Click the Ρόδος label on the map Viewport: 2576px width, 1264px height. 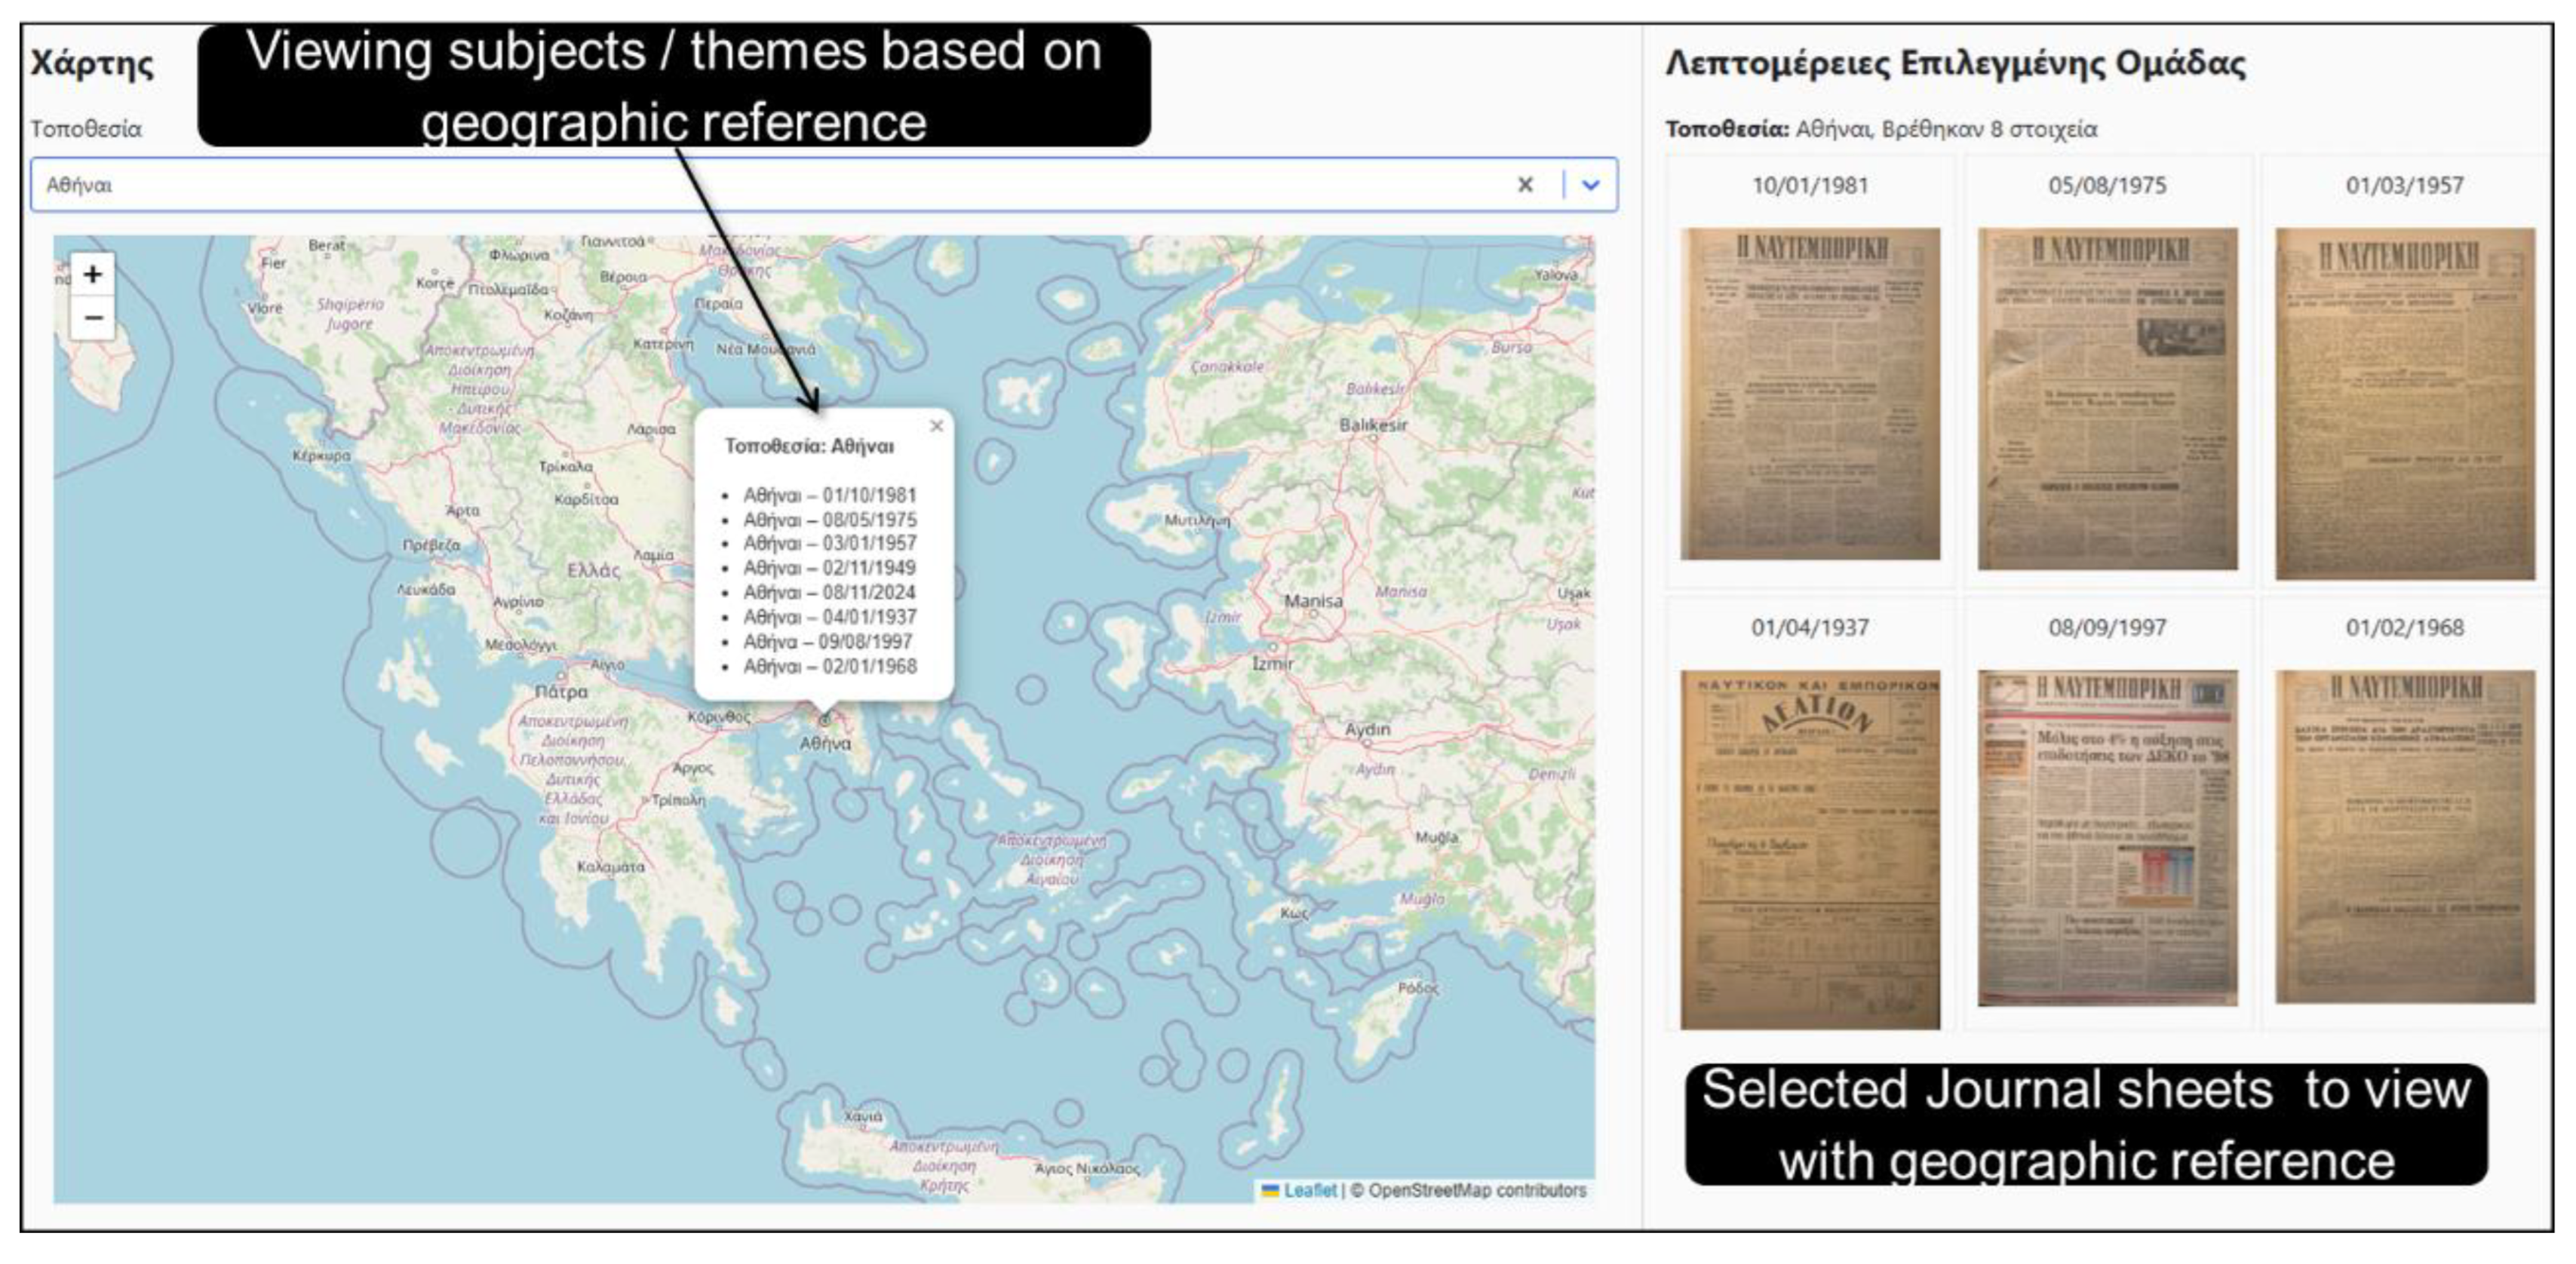[x=1418, y=988]
